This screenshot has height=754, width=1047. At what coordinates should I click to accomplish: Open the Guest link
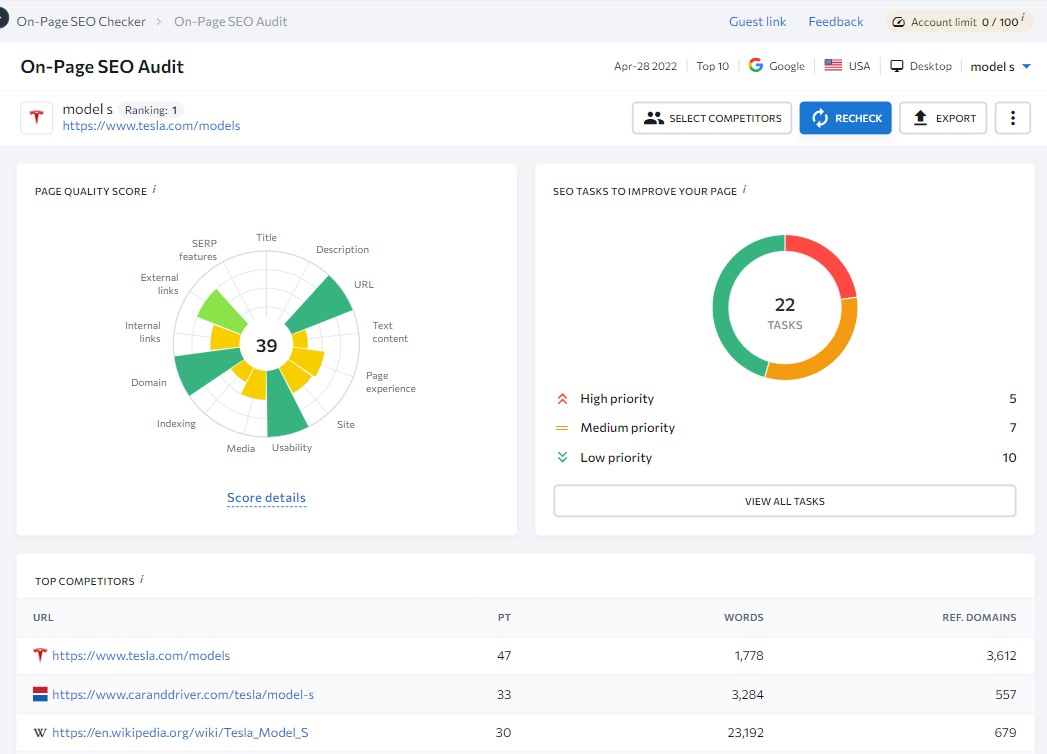757,21
